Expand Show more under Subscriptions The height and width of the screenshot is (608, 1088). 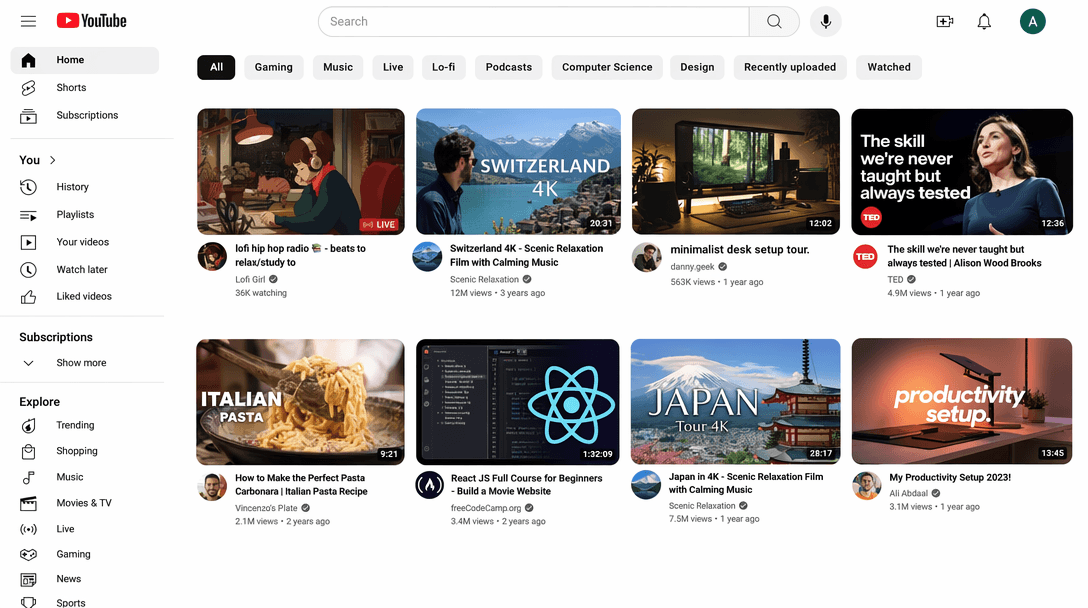(x=81, y=363)
